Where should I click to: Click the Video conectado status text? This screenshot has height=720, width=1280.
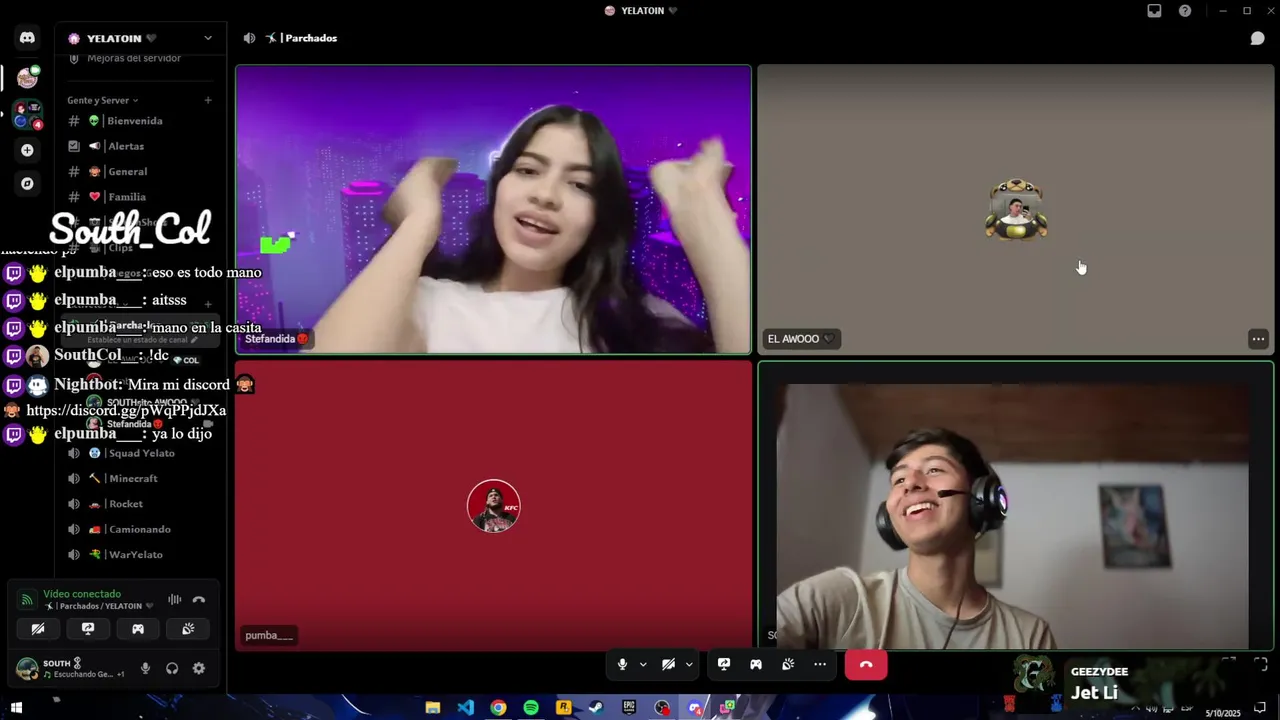82,594
